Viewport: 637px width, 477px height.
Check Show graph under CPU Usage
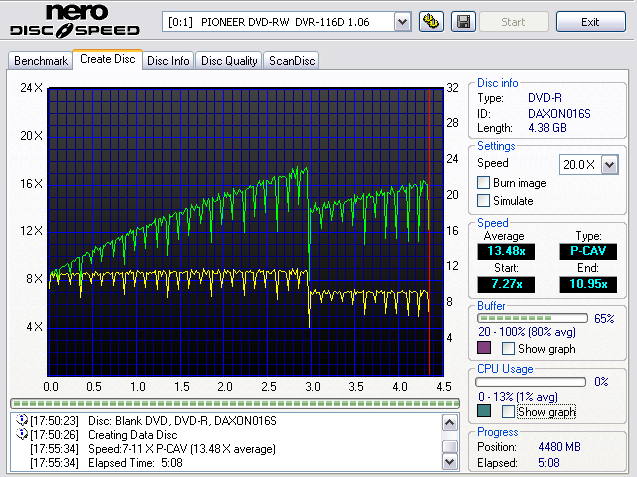click(509, 412)
